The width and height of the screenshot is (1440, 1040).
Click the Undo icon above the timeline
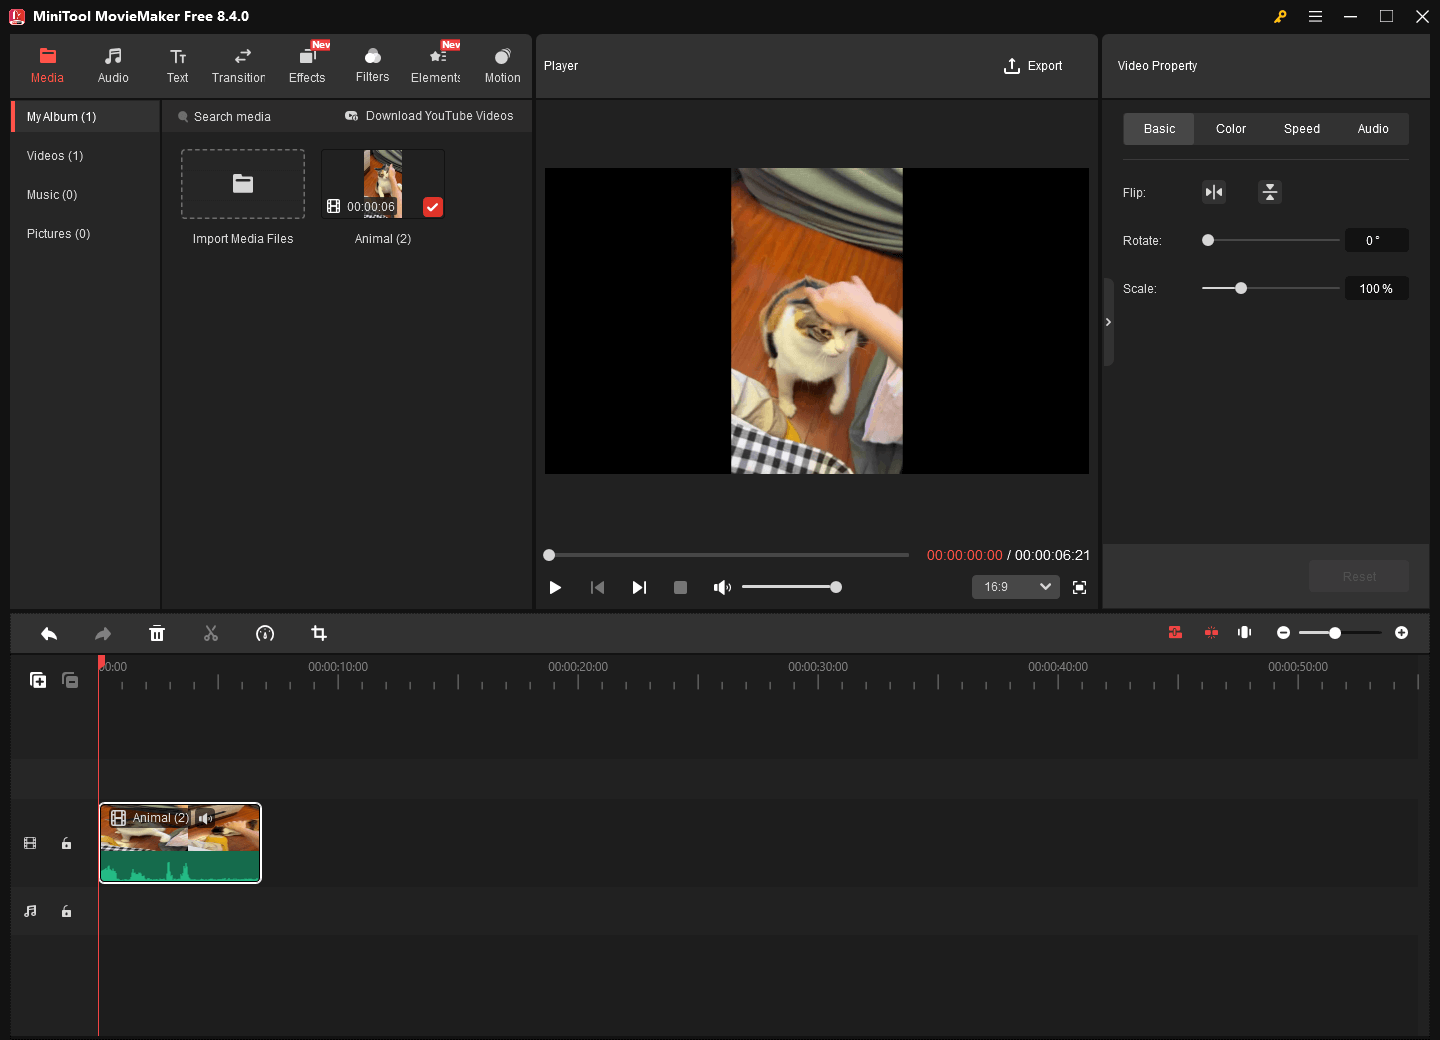pos(49,633)
